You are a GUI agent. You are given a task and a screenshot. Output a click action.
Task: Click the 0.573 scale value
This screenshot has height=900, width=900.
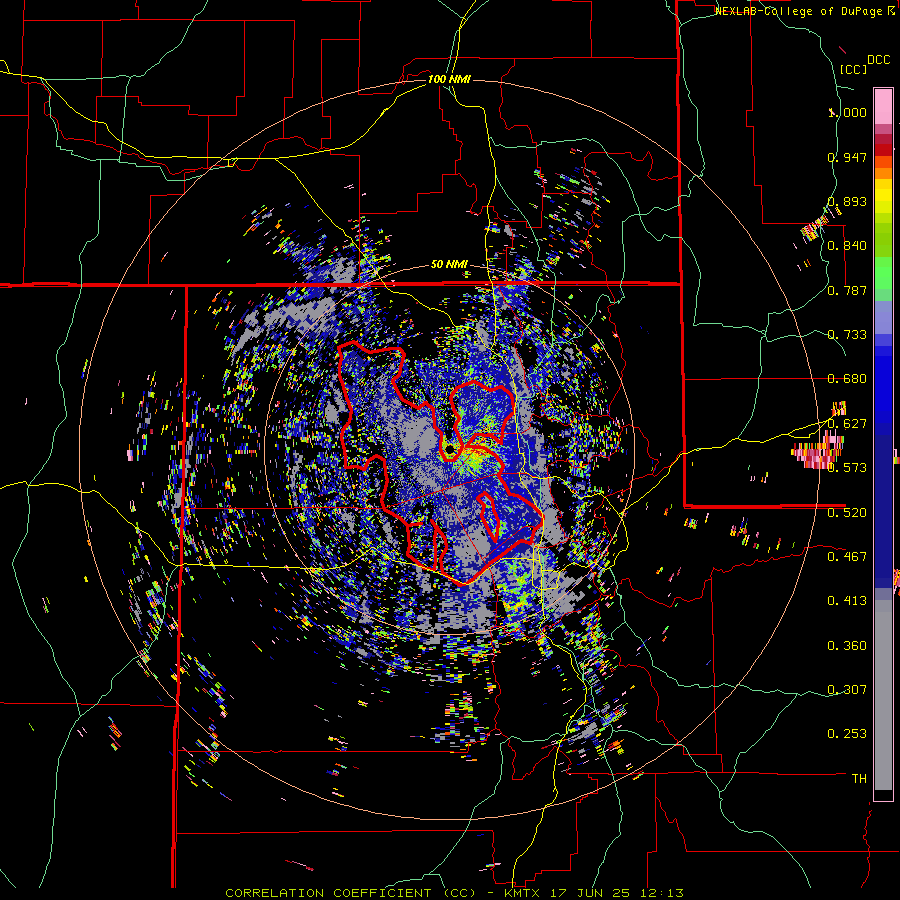847,468
